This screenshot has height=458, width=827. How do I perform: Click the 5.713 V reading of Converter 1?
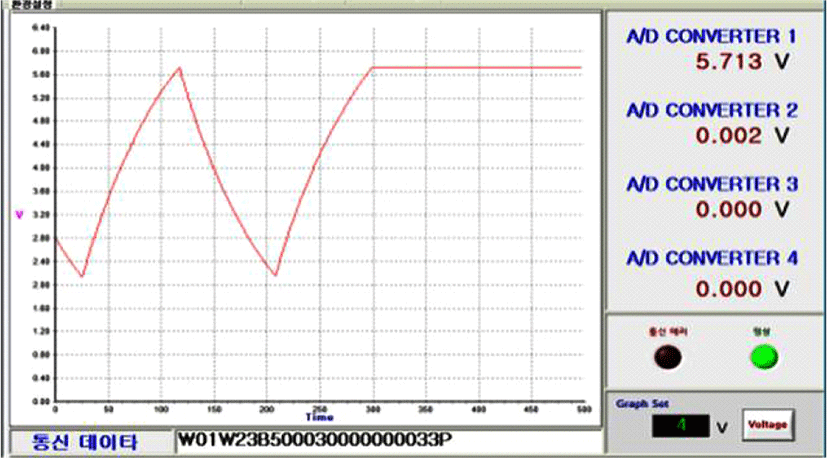743,62
